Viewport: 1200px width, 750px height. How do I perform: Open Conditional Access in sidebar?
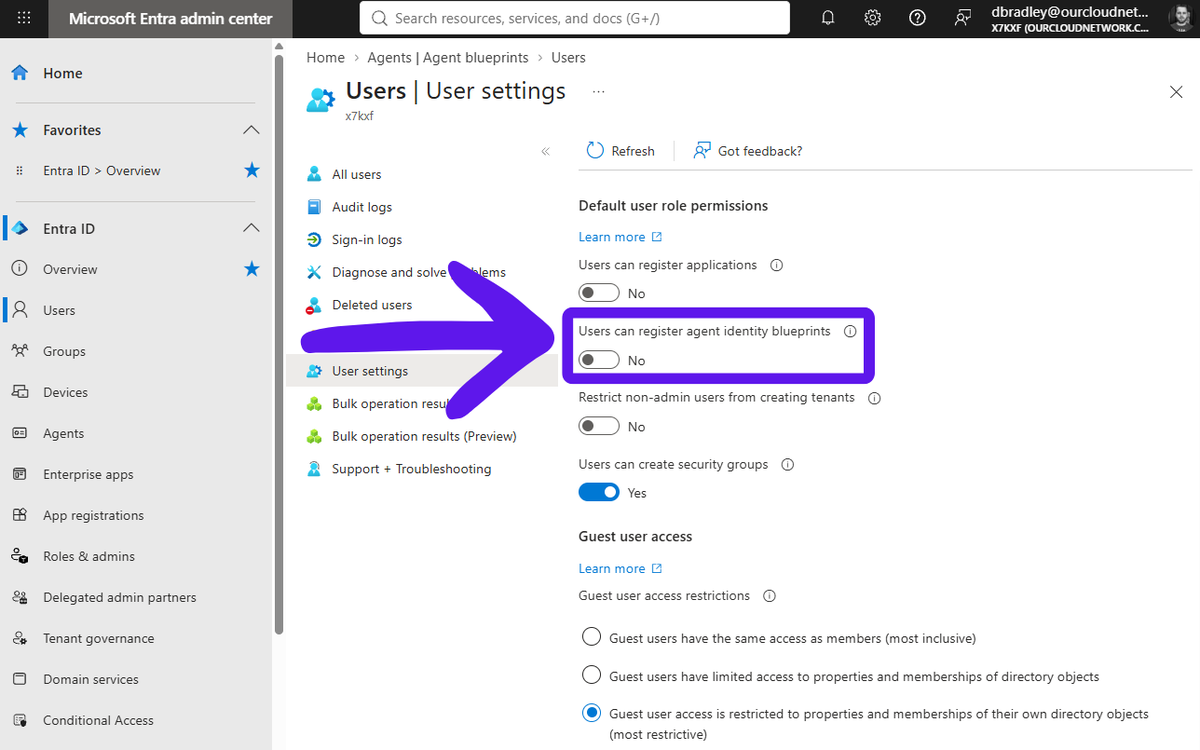tap(98, 720)
